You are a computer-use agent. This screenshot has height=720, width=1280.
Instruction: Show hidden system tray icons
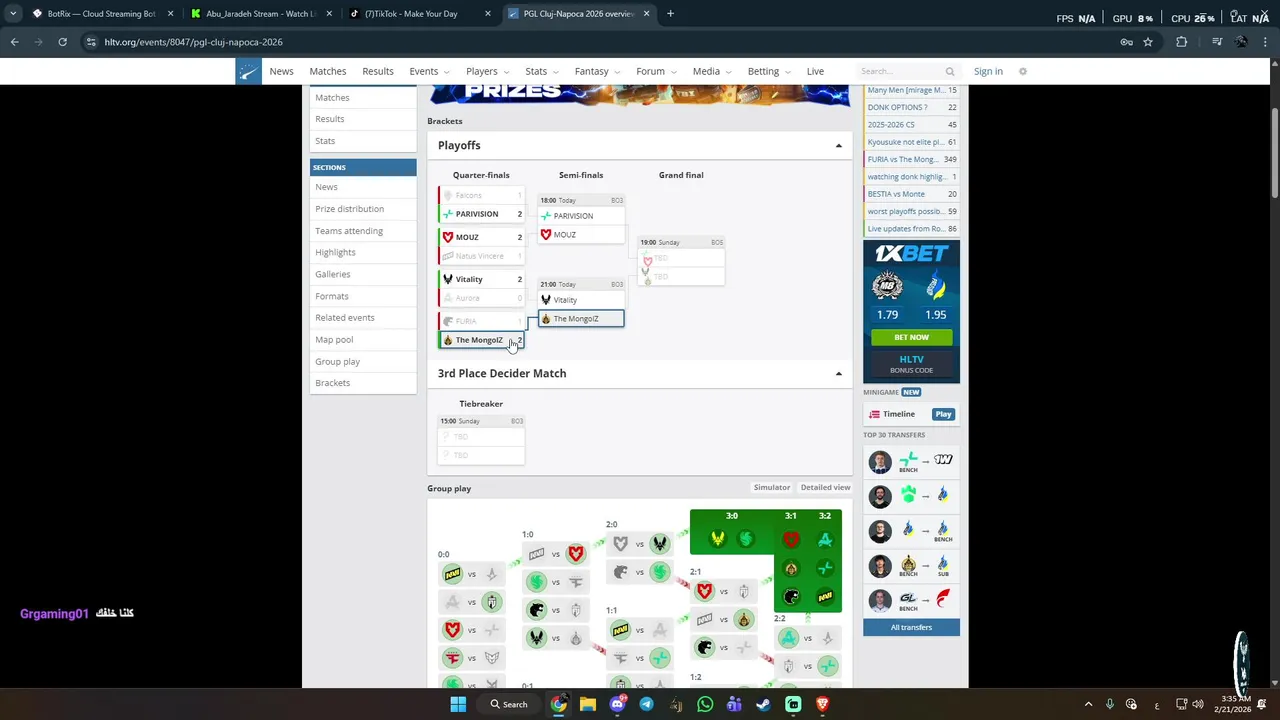(x=1091, y=704)
